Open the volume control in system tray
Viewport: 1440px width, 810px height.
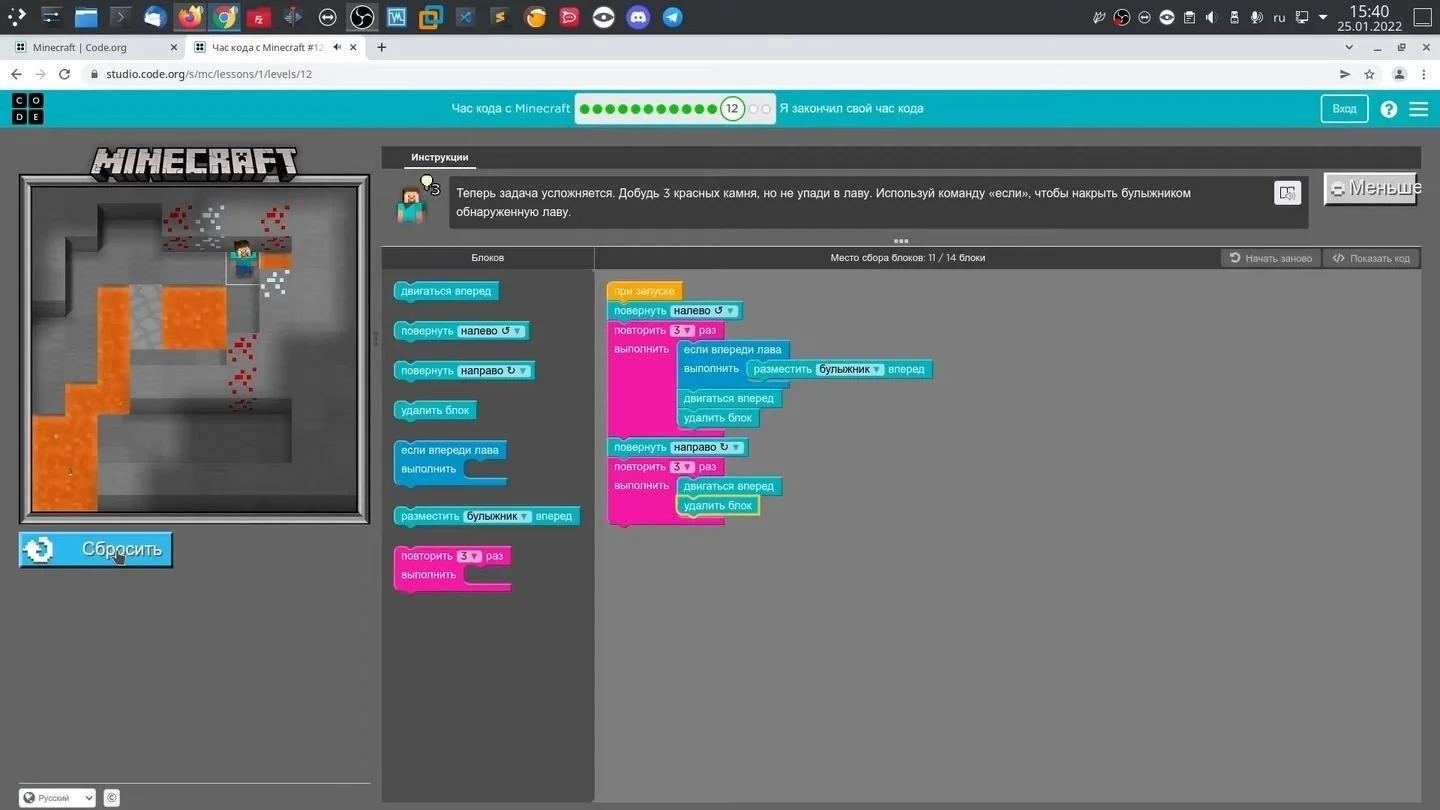pyautogui.click(x=1211, y=17)
